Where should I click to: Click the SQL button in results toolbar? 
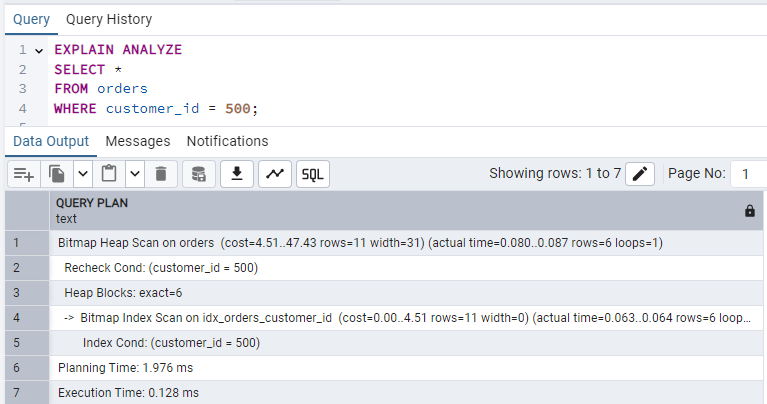tap(313, 174)
